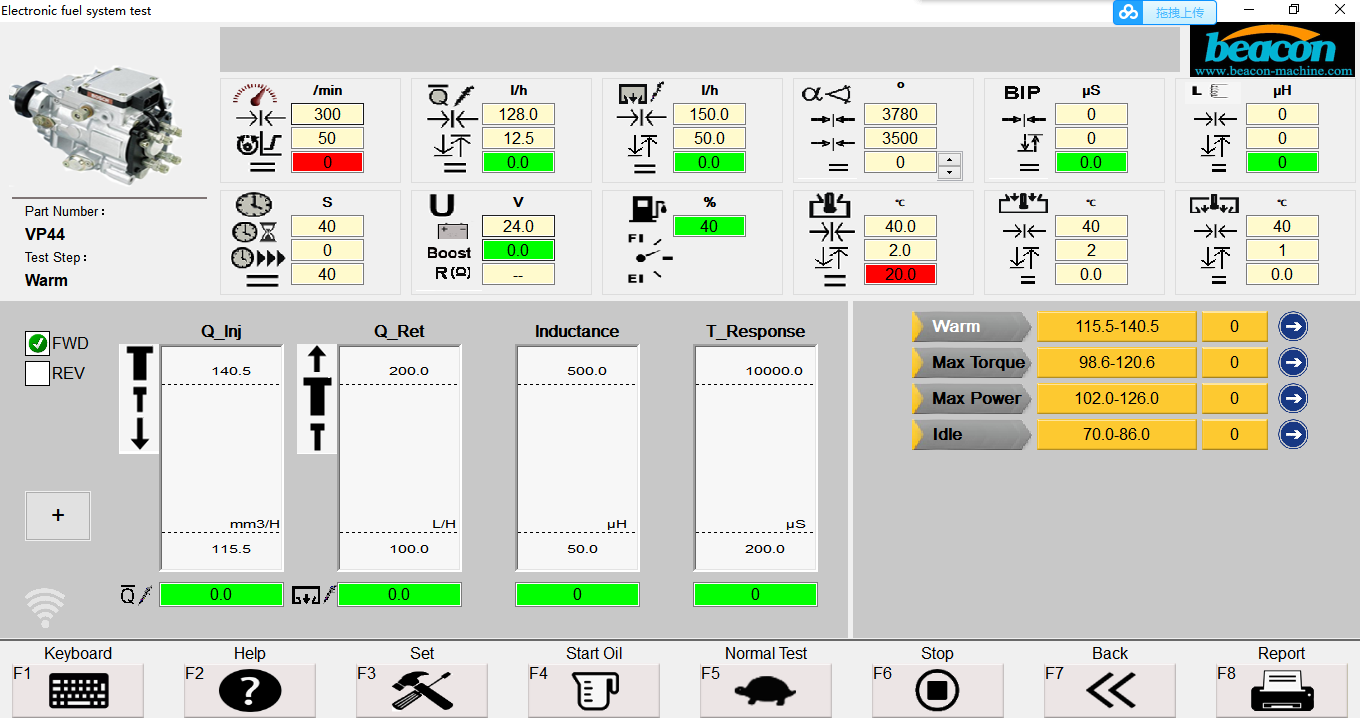The image size is (1360, 718).
Task: Click the Q_Ret bar gauge
Action: click(400, 459)
